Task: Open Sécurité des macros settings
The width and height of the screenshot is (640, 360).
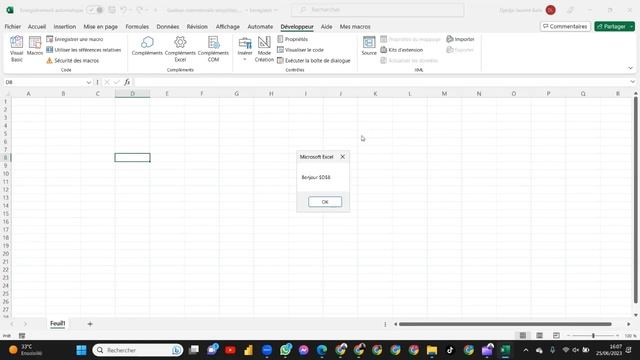Action: [73, 60]
